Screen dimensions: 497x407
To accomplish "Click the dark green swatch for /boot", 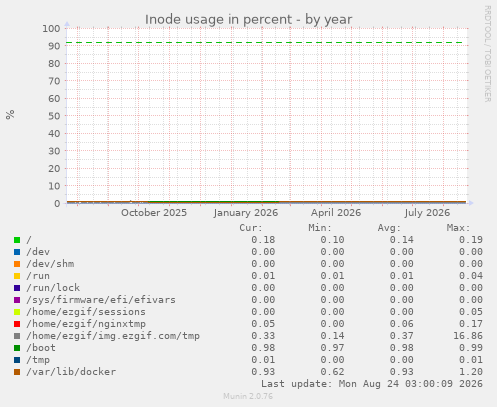I will click(x=17, y=348).
